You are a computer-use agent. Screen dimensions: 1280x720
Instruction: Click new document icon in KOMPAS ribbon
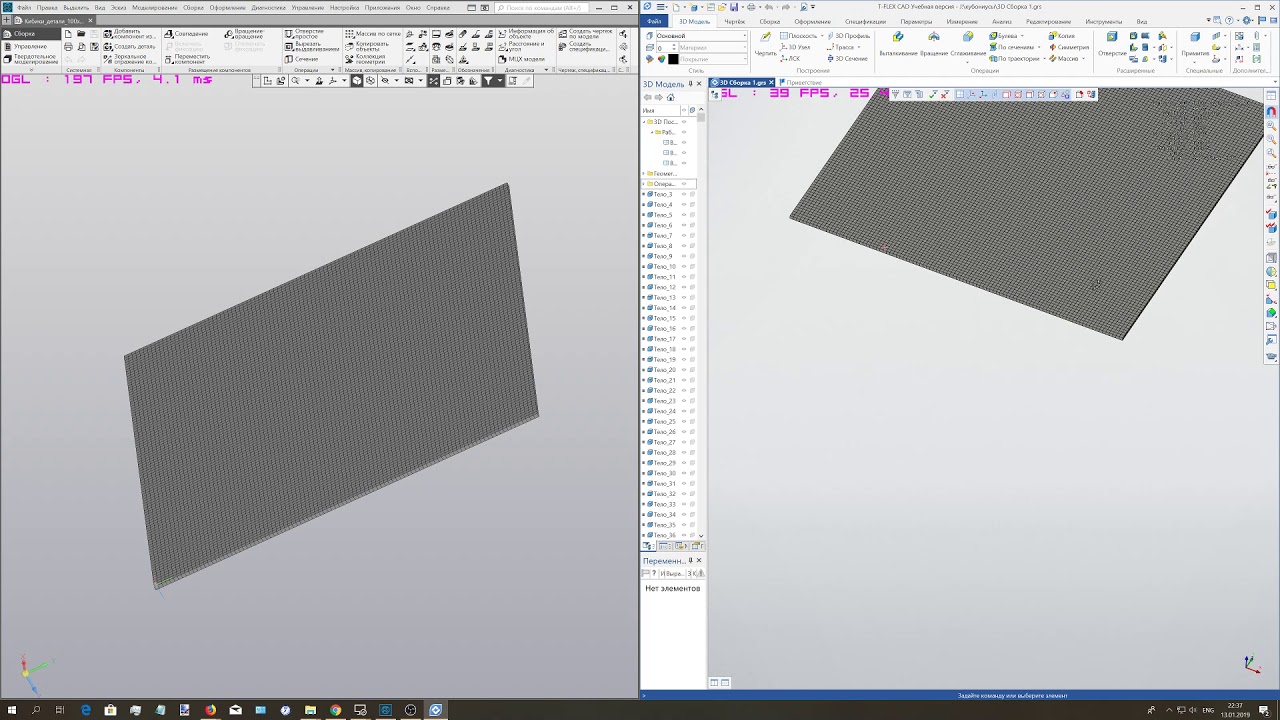[68, 34]
